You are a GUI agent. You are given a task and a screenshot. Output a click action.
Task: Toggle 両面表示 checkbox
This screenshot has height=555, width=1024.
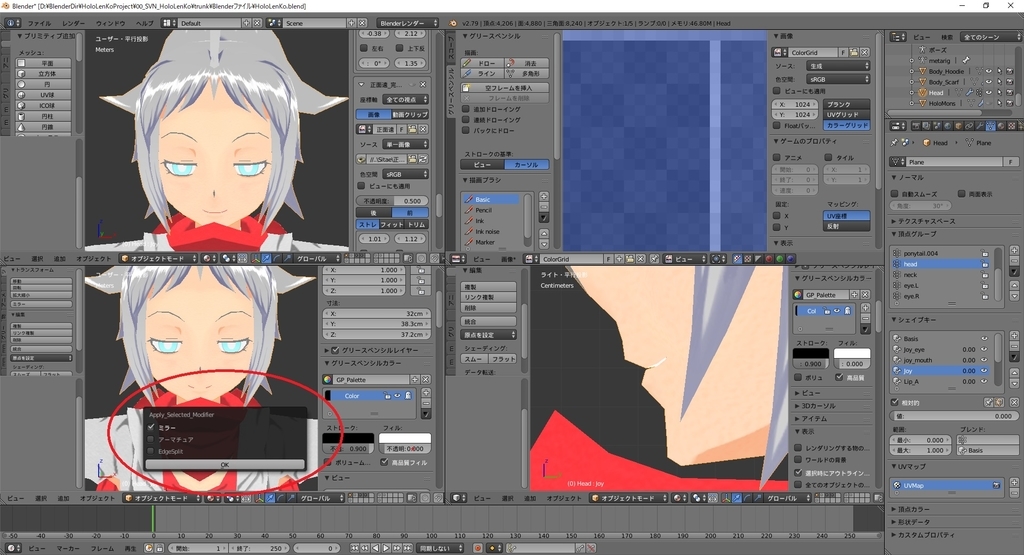click(961, 194)
